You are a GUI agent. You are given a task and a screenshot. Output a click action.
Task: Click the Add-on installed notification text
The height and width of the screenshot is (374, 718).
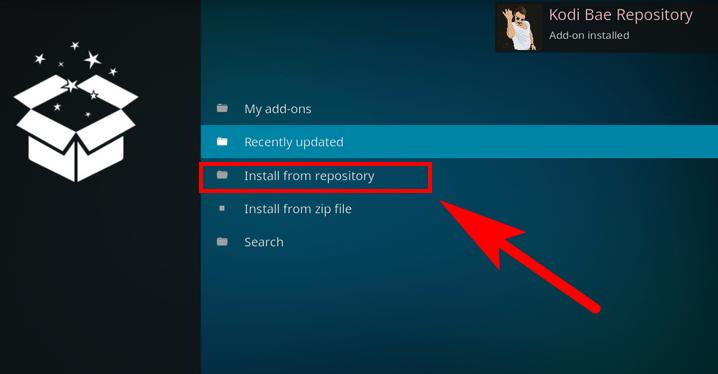(x=589, y=35)
